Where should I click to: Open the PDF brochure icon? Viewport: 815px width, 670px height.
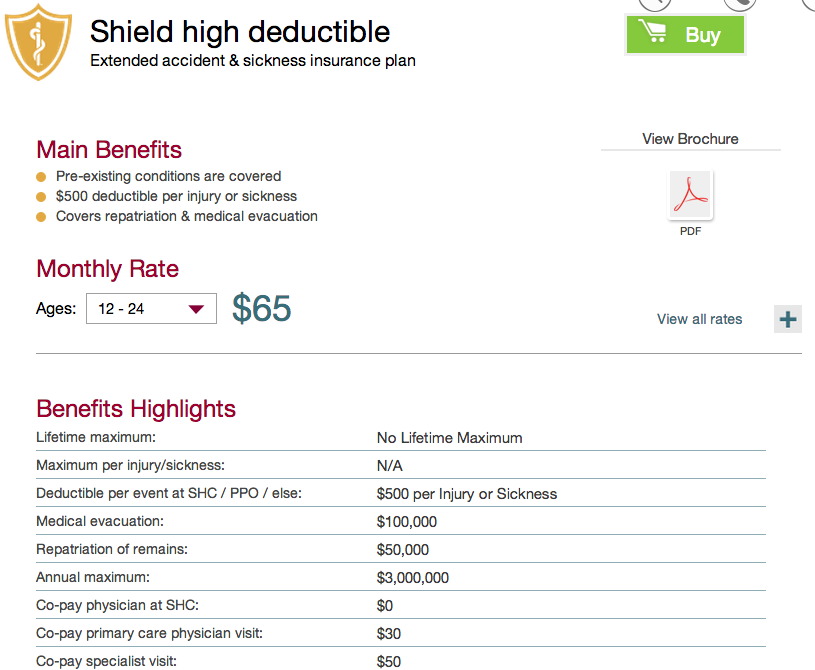point(690,195)
